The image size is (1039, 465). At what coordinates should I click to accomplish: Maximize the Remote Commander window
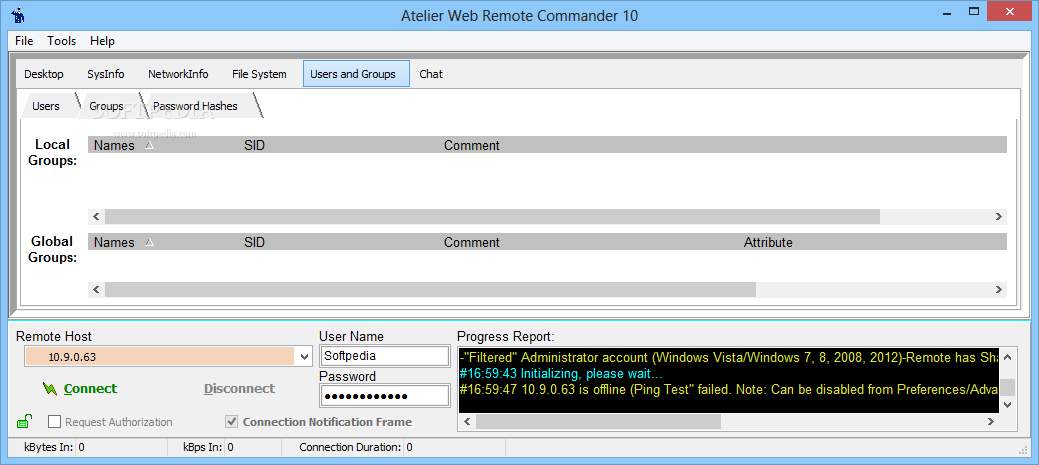tap(974, 11)
